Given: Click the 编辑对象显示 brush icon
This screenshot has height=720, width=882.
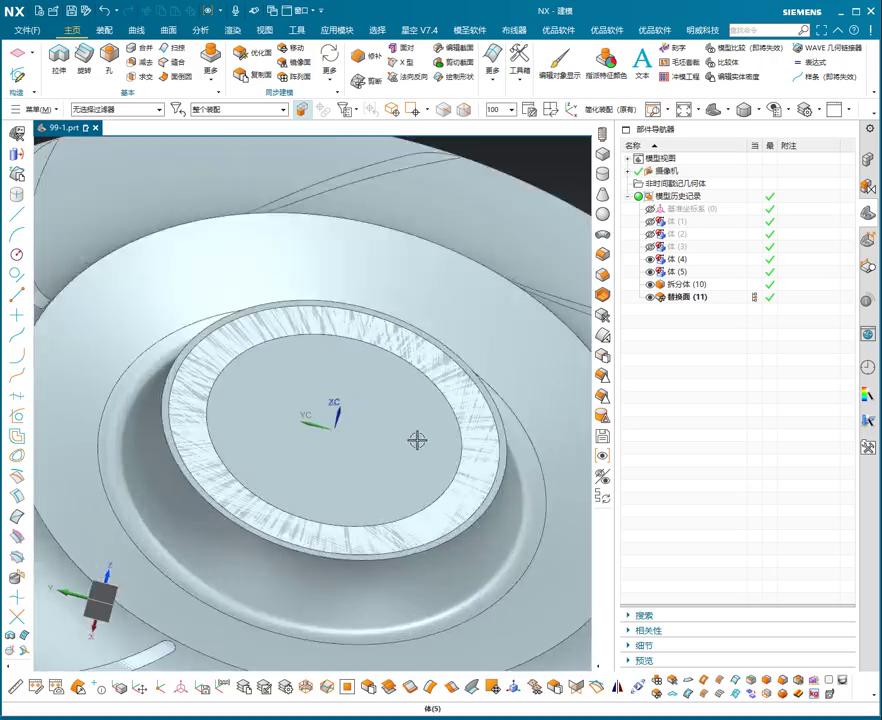Looking at the screenshot, I should (559, 59).
